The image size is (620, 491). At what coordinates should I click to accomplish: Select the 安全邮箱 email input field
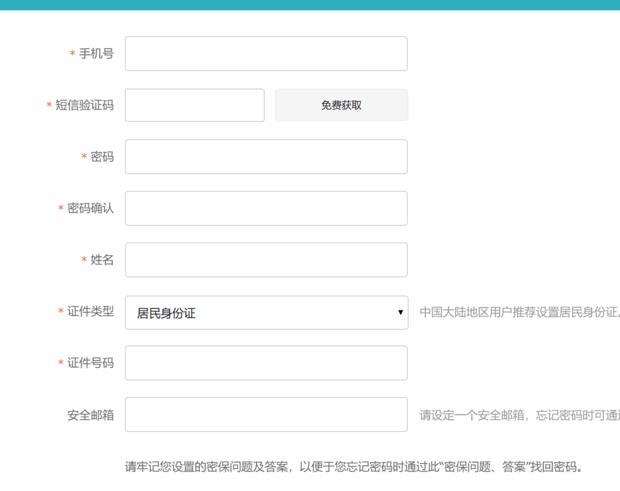click(x=266, y=414)
